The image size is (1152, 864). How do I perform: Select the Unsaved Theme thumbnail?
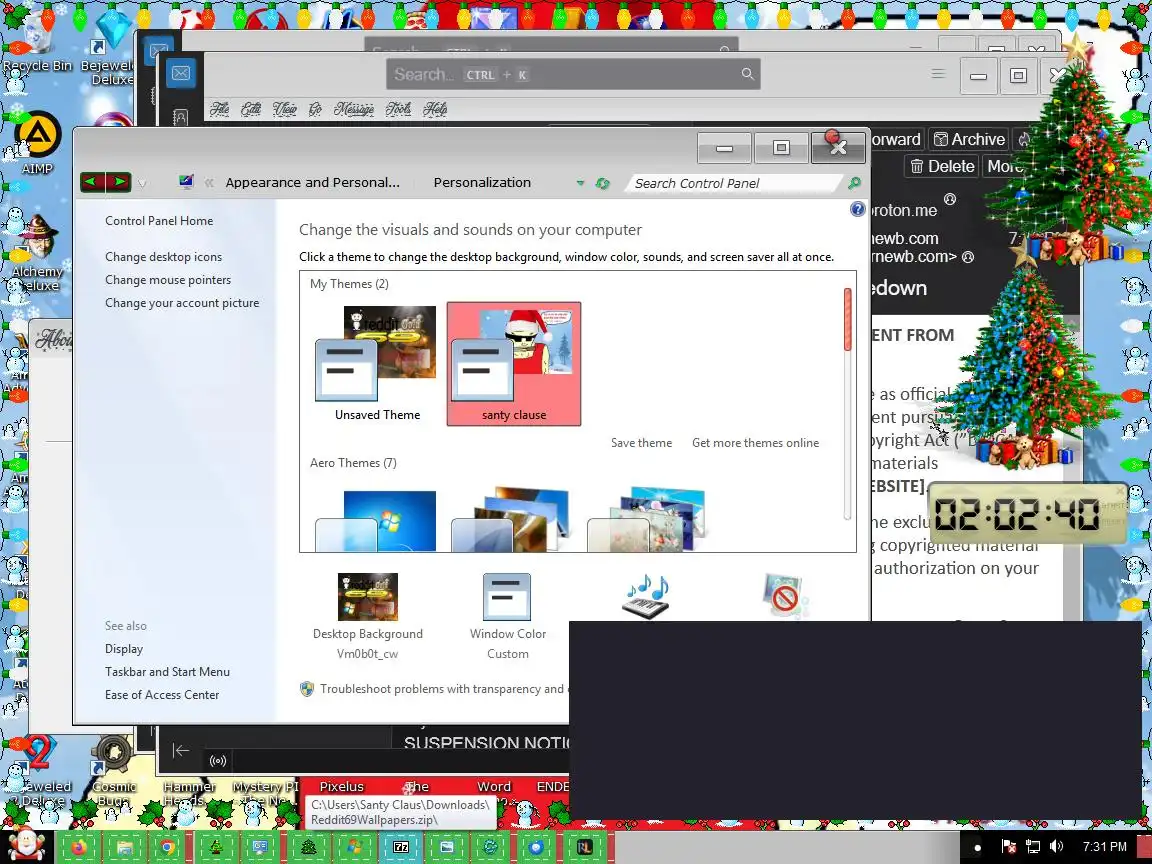[377, 364]
